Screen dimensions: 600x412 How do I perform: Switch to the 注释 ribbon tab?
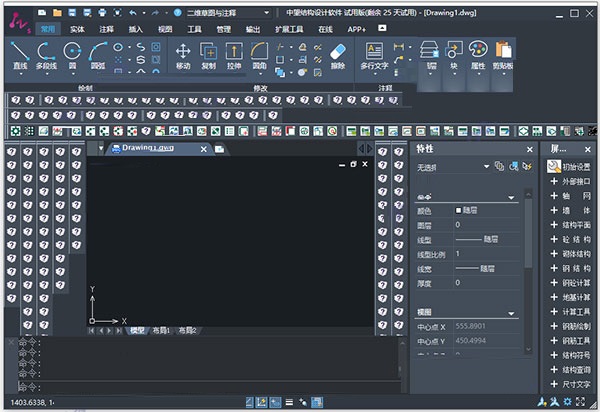106,30
